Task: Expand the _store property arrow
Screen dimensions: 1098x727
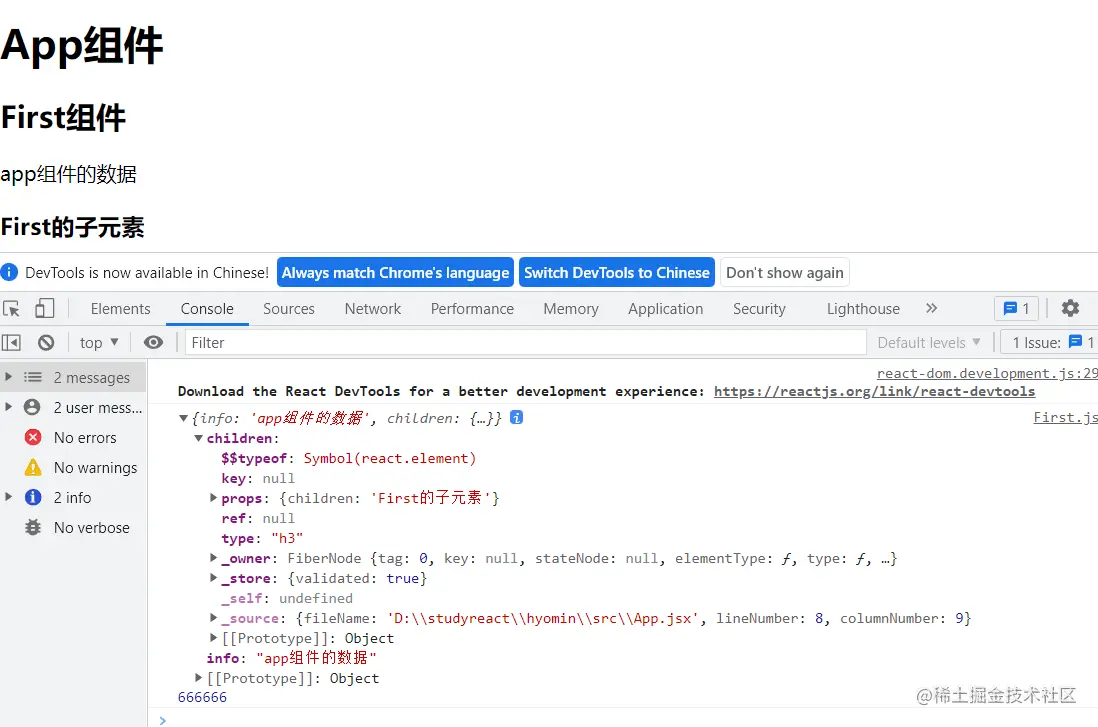Action: pos(214,578)
